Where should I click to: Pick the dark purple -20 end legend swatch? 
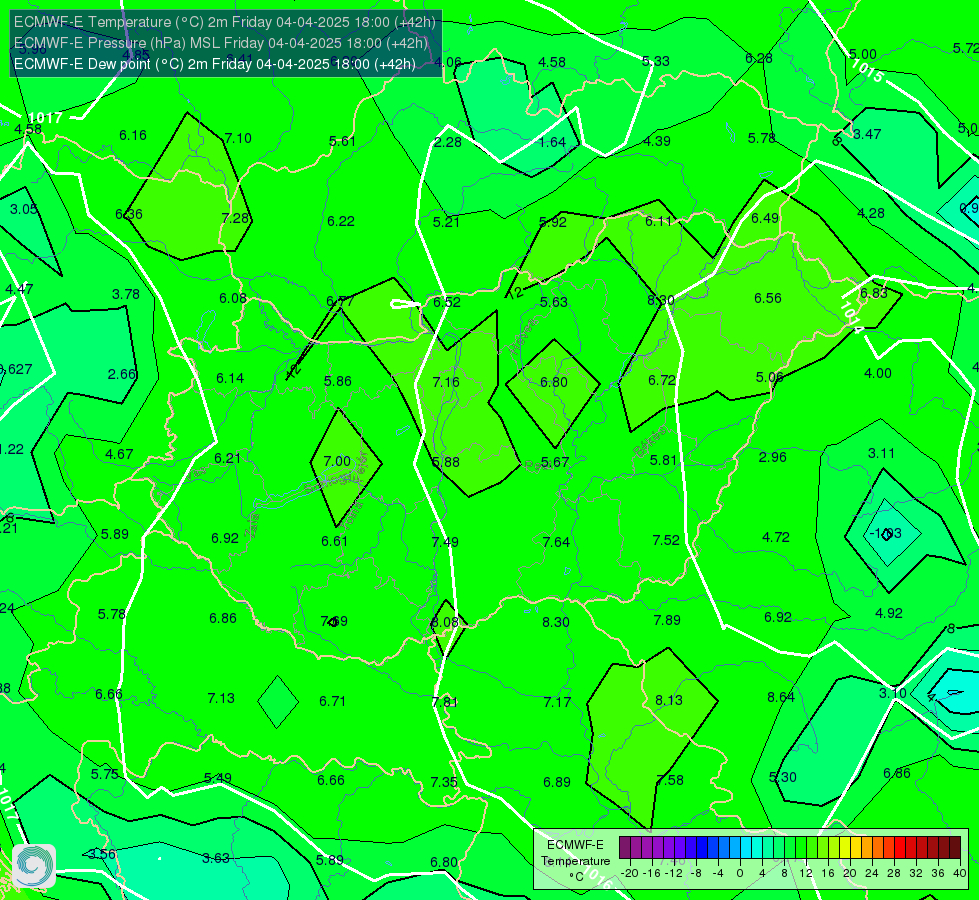(624, 848)
